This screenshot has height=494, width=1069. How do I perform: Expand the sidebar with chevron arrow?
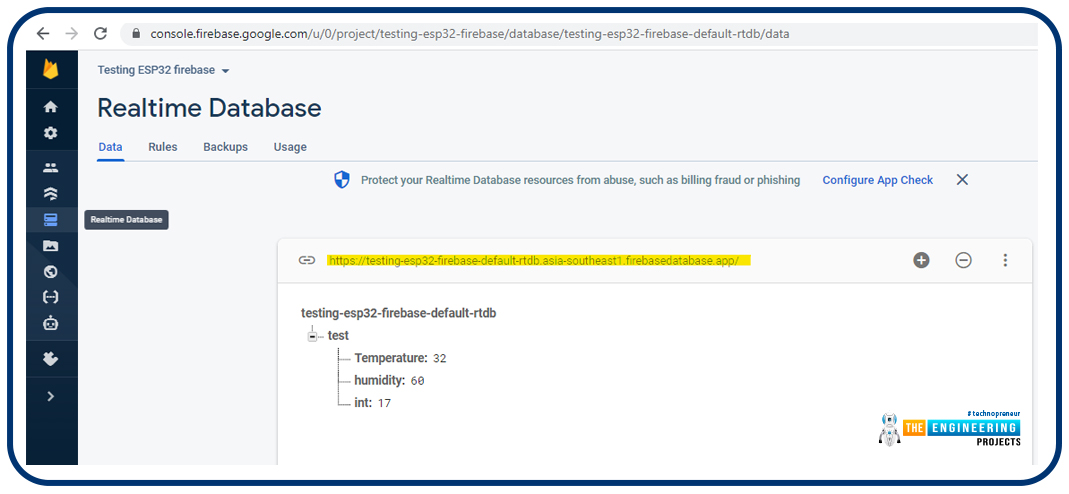(51, 396)
